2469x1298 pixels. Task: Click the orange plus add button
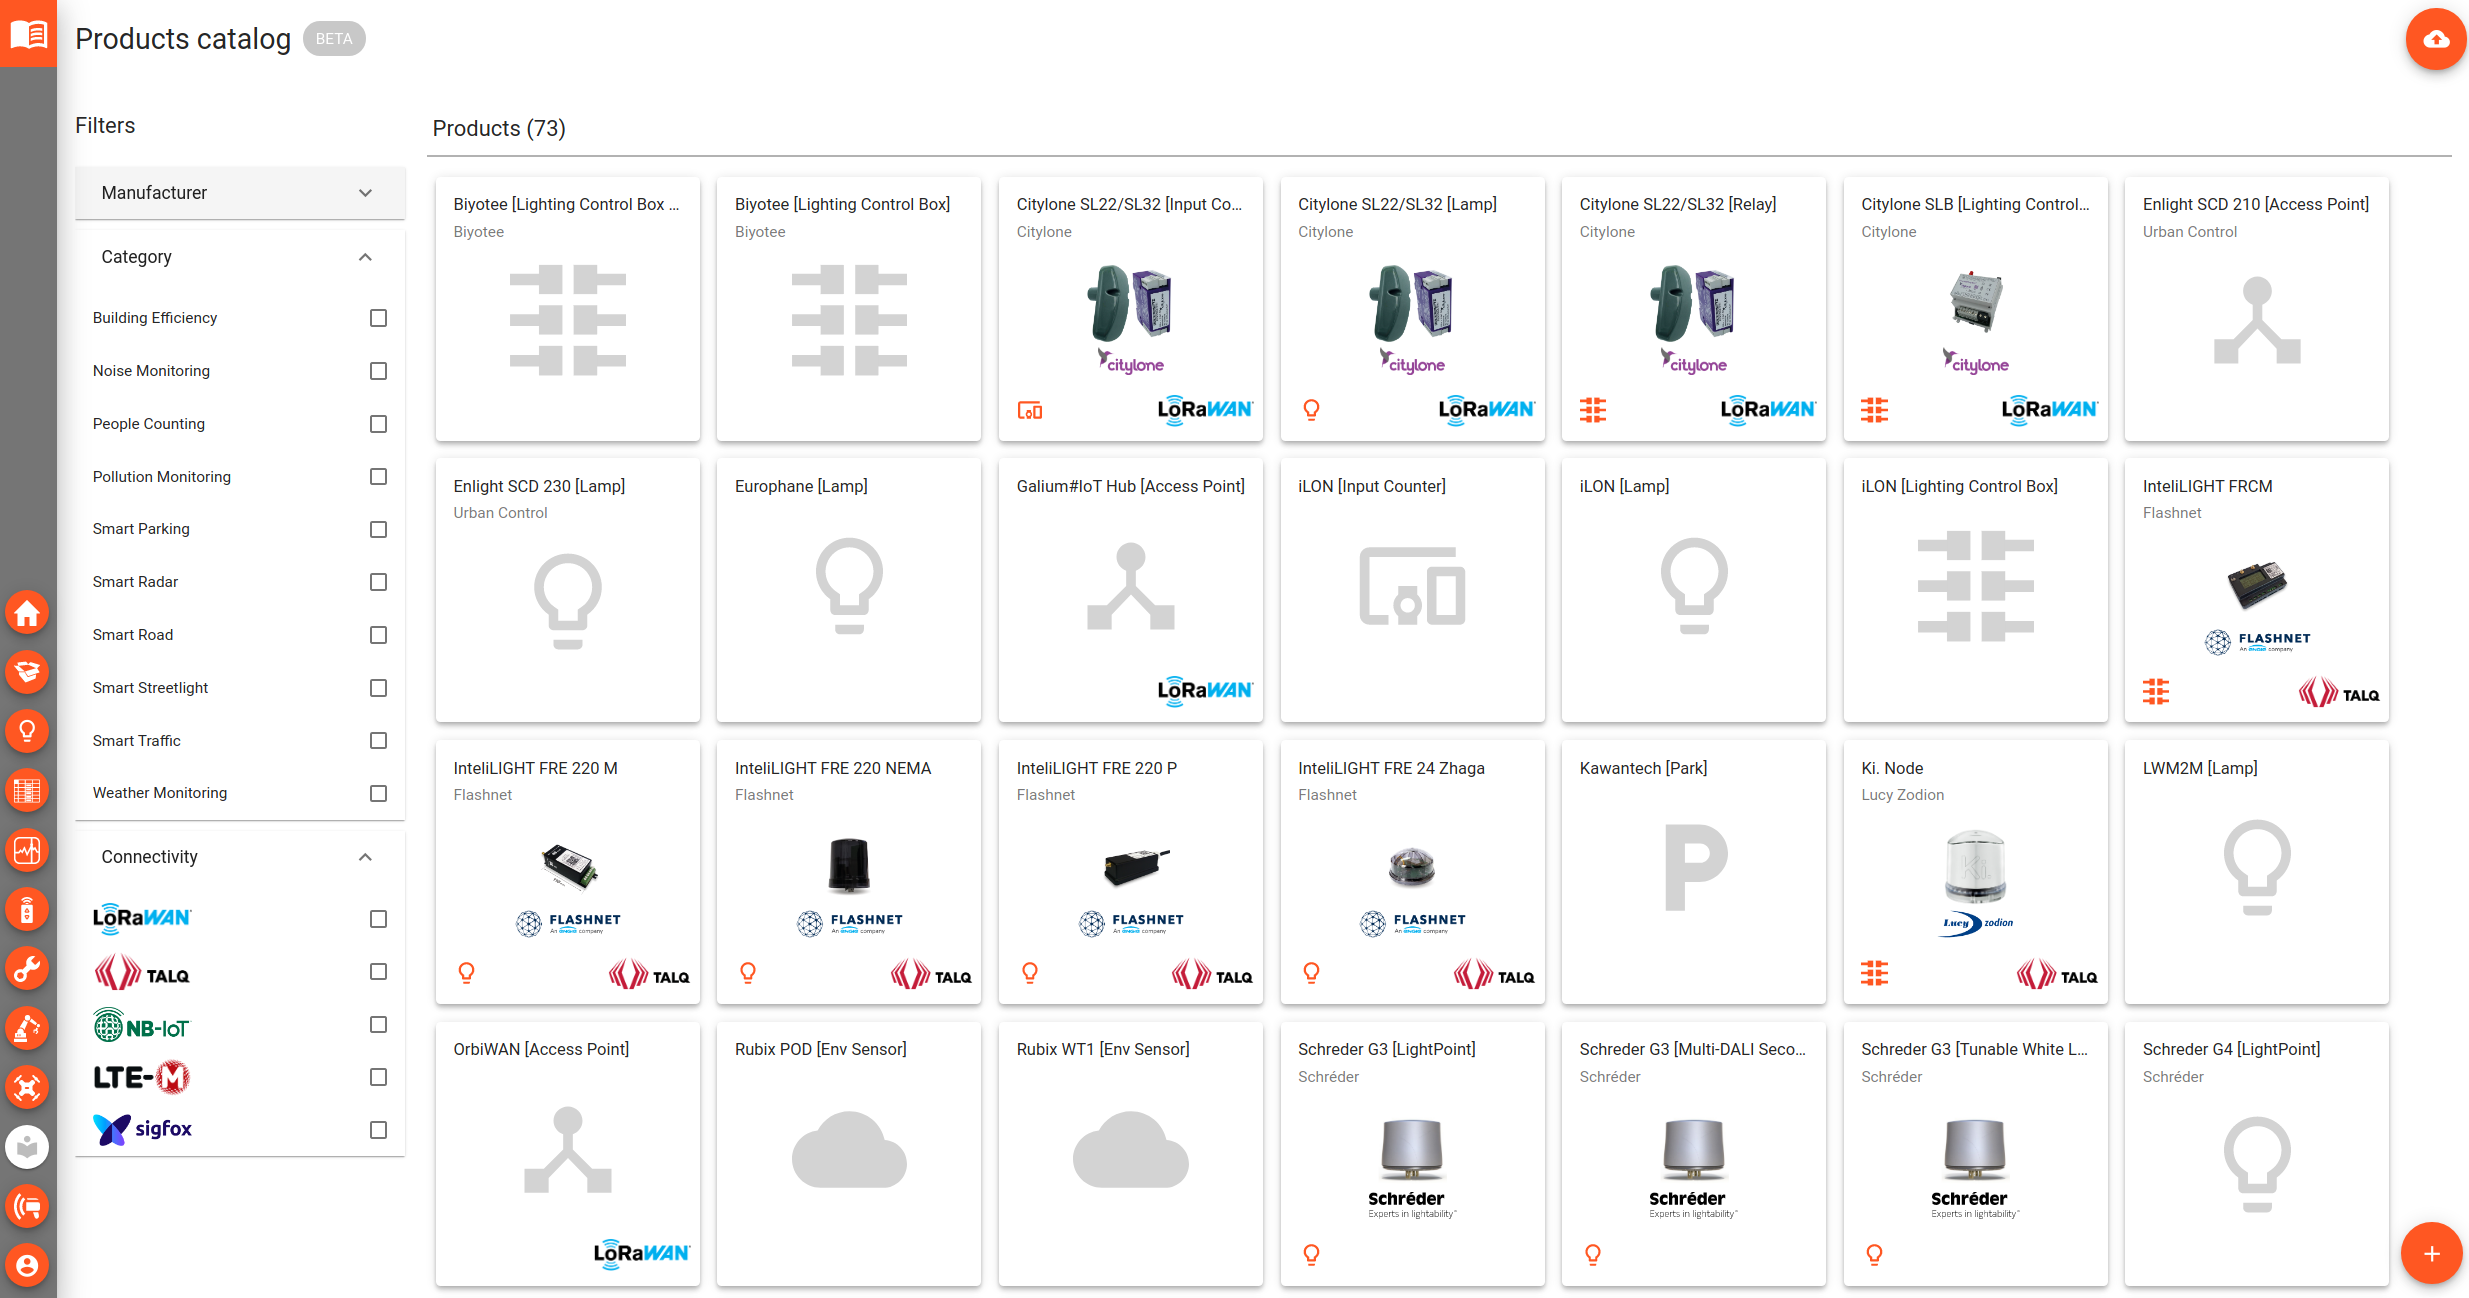pos(2431,1253)
